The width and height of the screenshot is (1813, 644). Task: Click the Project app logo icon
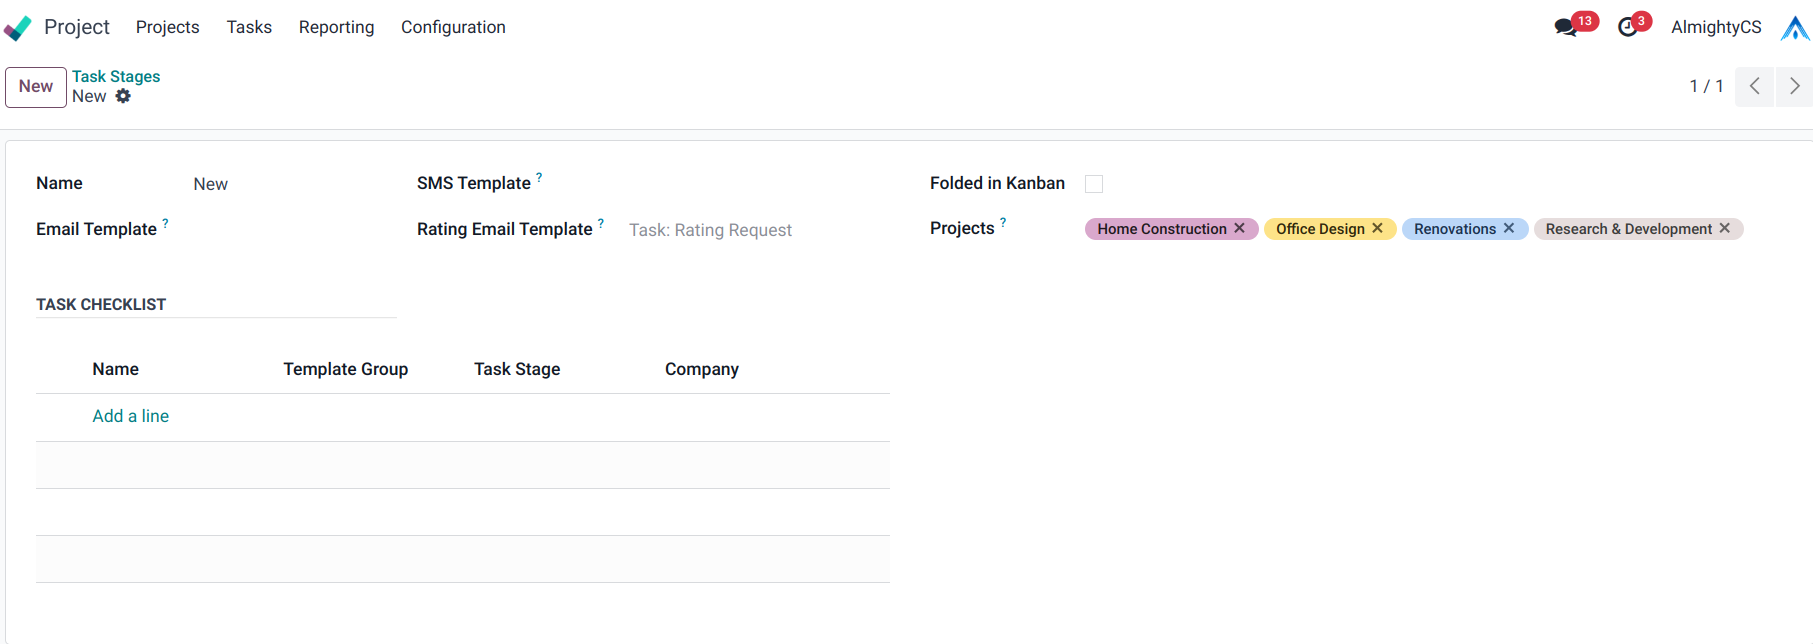point(18,28)
